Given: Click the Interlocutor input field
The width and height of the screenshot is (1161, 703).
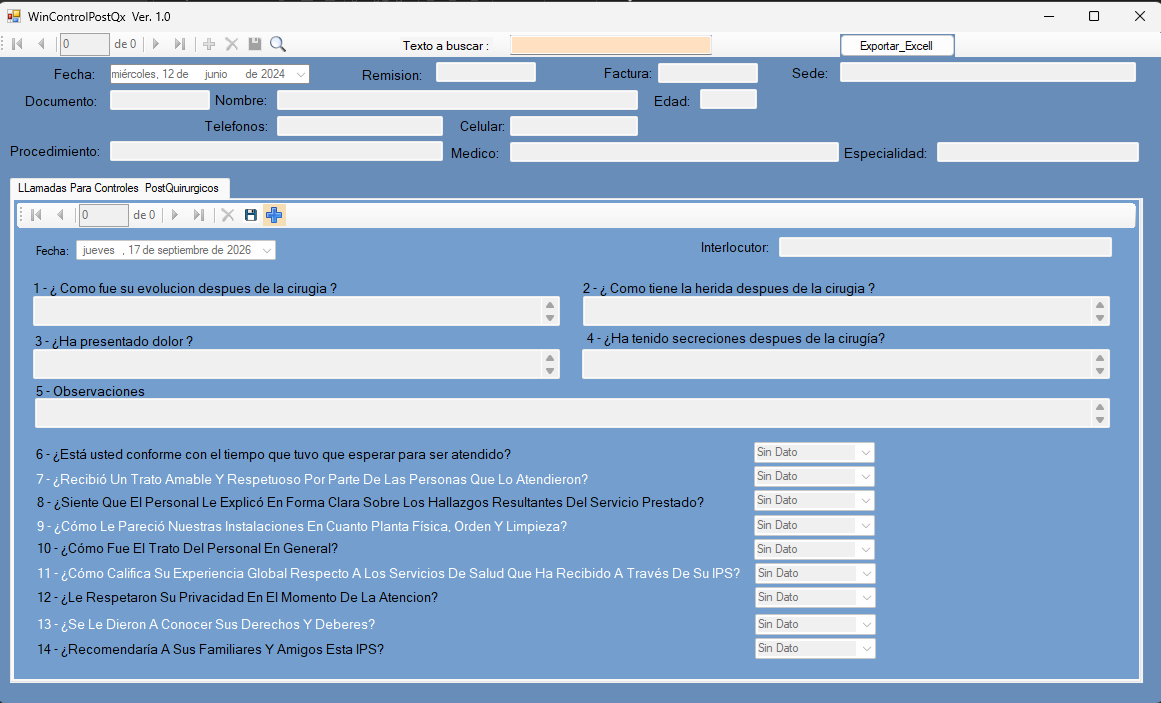Looking at the screenshot, I should [x=946, y=247].
